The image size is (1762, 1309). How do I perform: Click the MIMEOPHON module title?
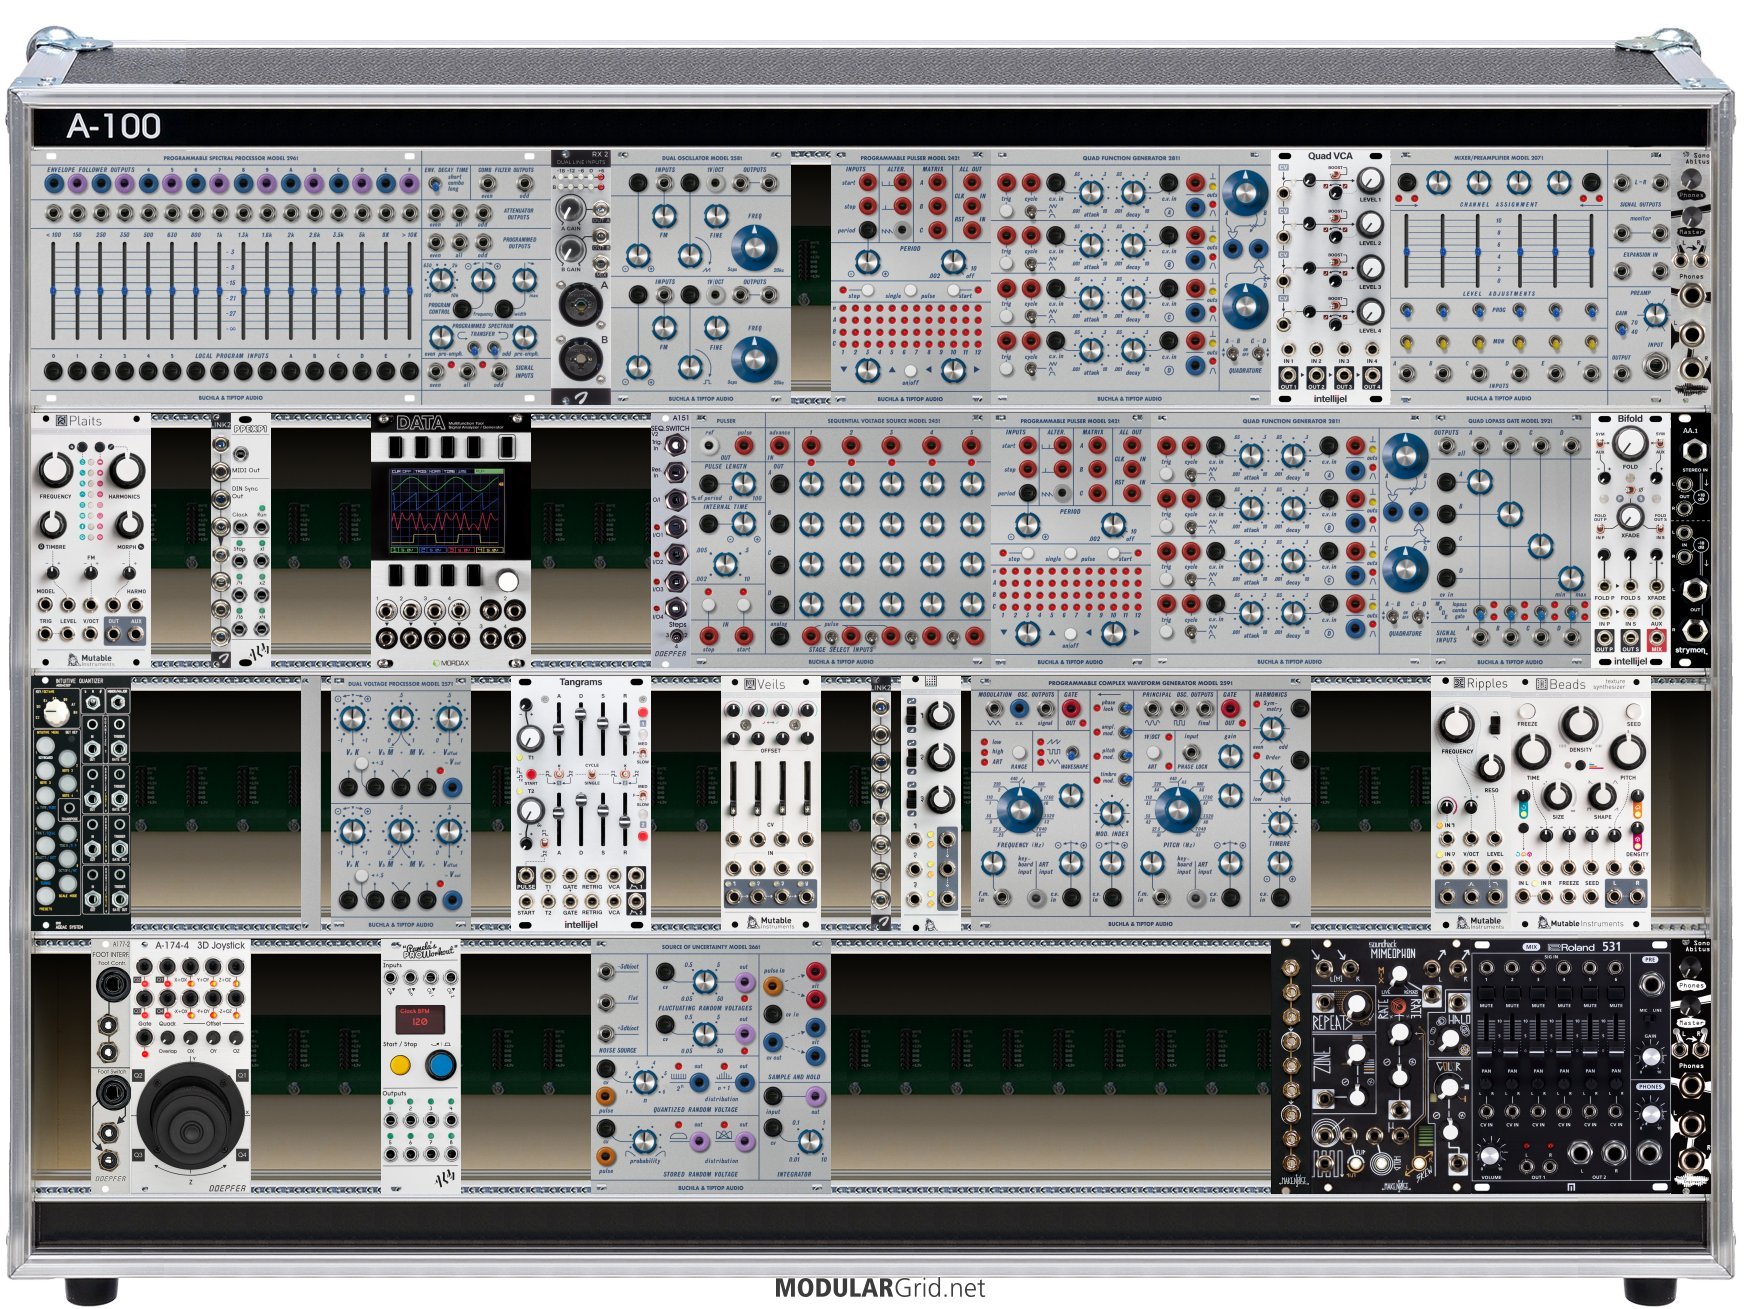pyautogui.click(x=1392, y=954)
